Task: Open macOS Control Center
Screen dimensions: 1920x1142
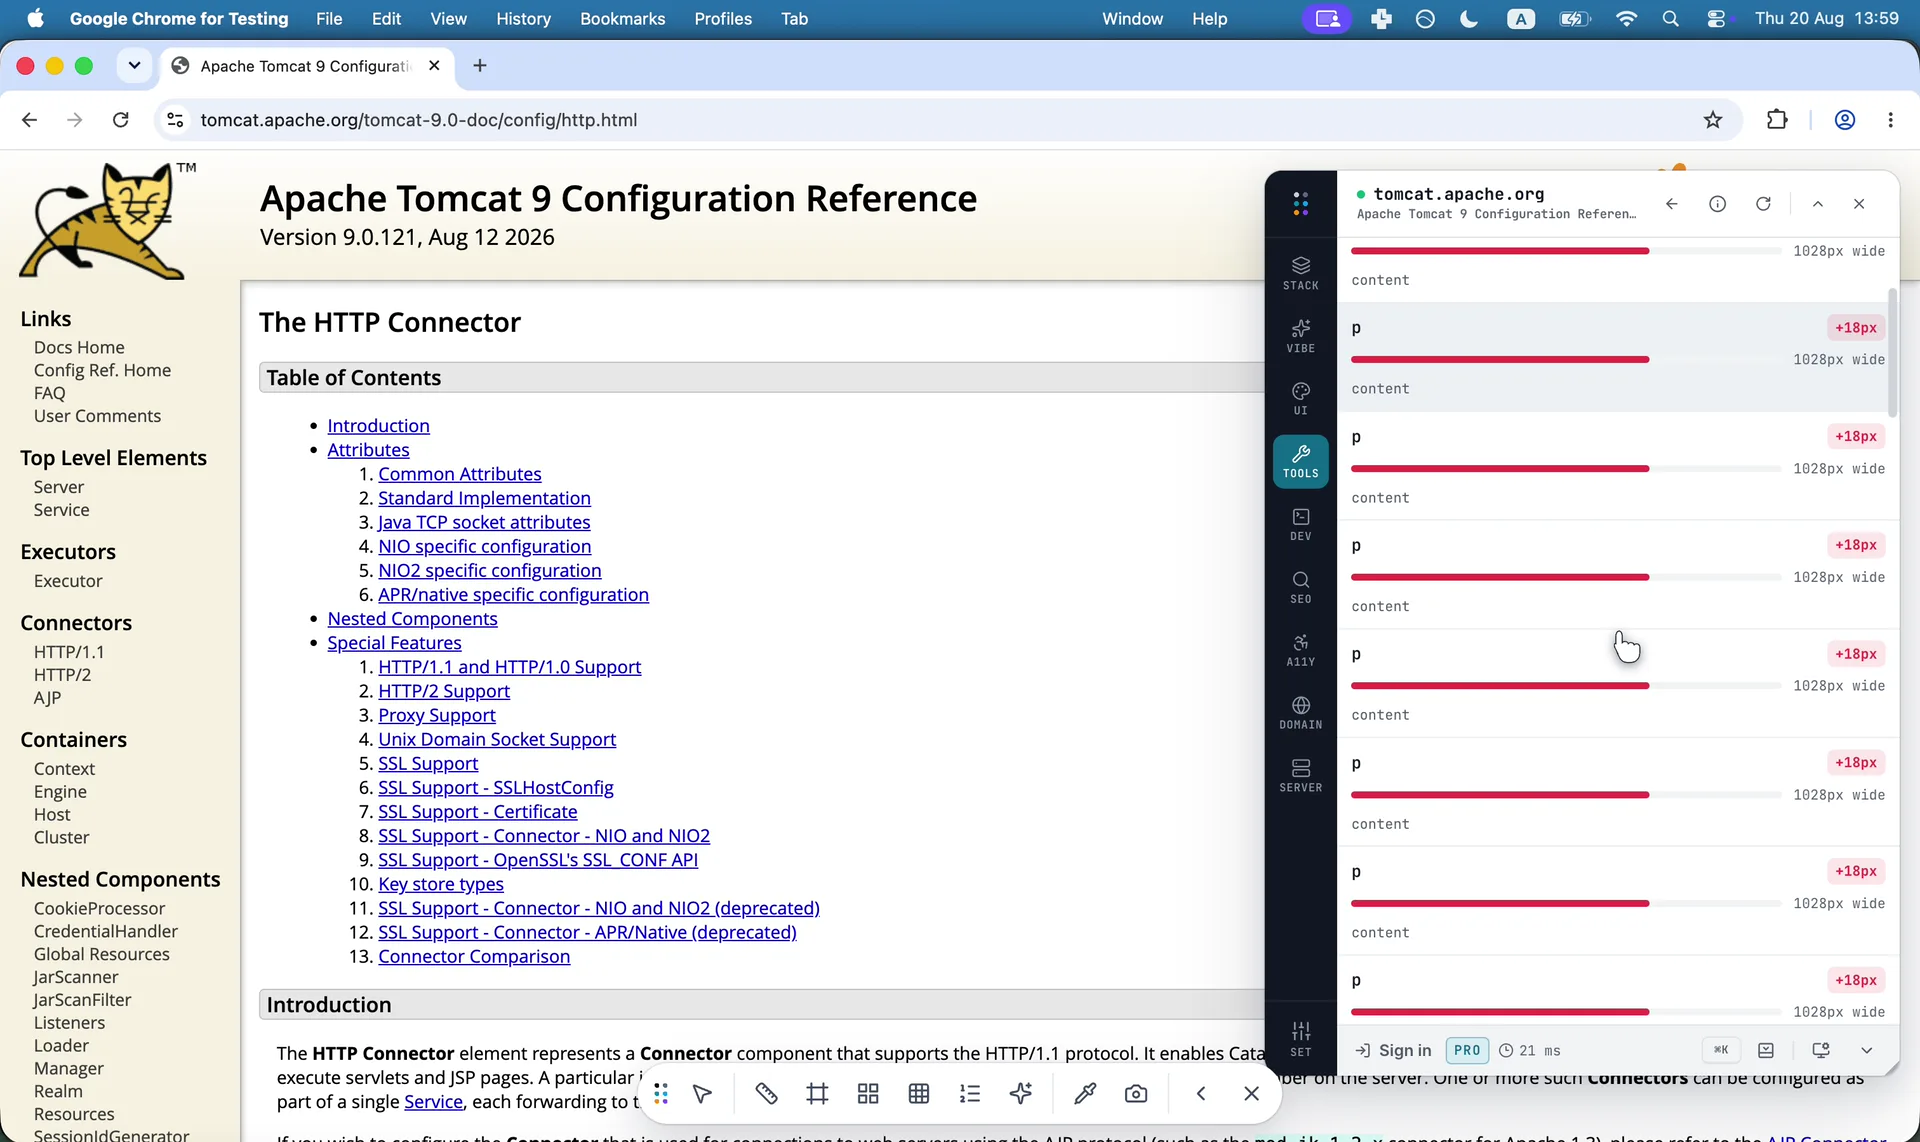Action: point(1716,19)
